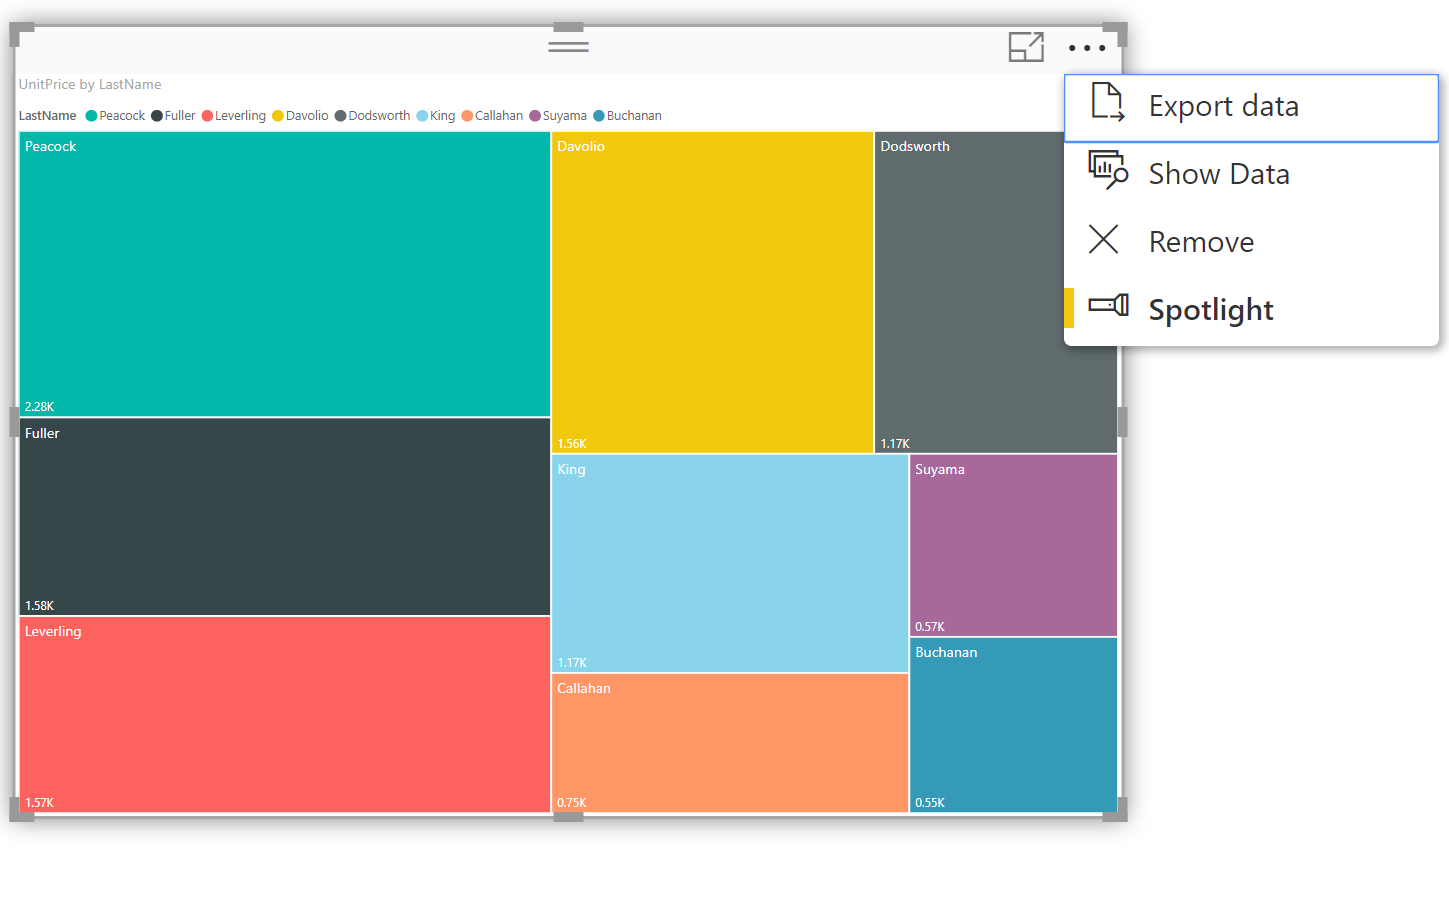
Task: Select the Davolio yellow treemap tile
Action: pos(712,290)
